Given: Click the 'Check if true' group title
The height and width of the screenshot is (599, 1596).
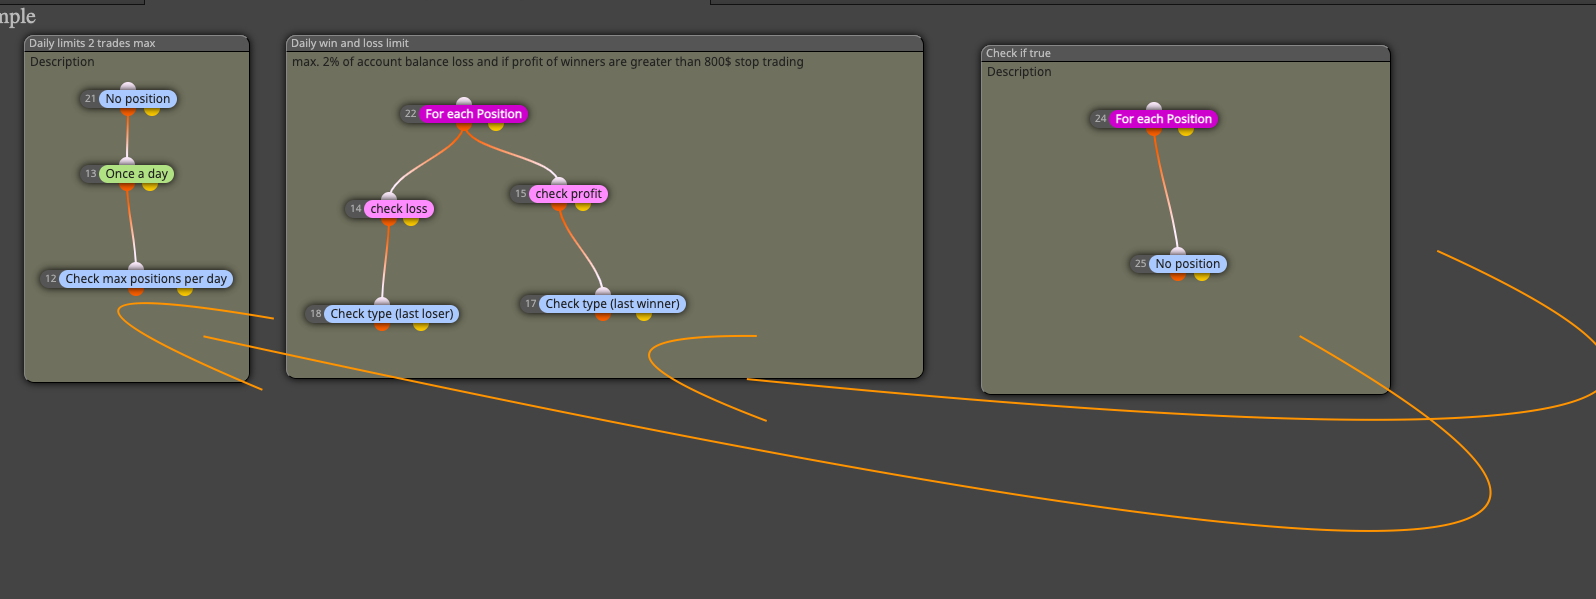Looking at the screenshot, I should (1018, 53).
